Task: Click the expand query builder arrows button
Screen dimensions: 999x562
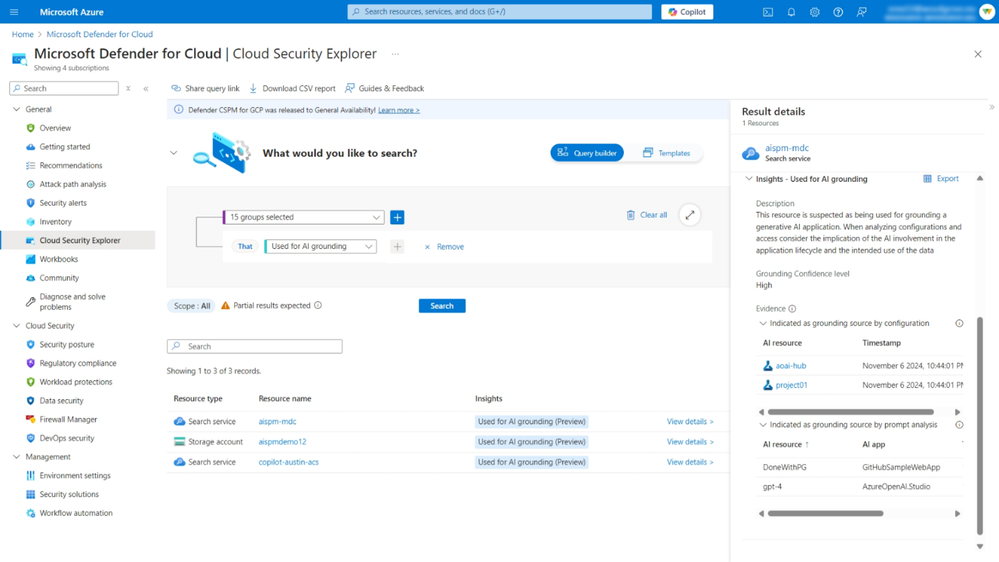Action: click(689, 215)
